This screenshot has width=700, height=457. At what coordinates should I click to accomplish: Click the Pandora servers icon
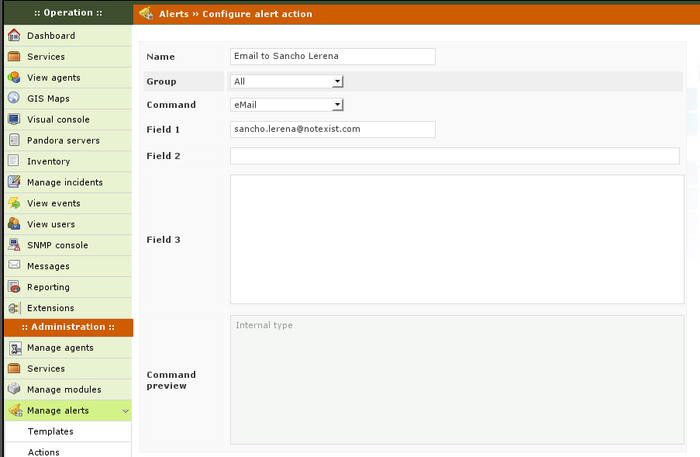14,141
